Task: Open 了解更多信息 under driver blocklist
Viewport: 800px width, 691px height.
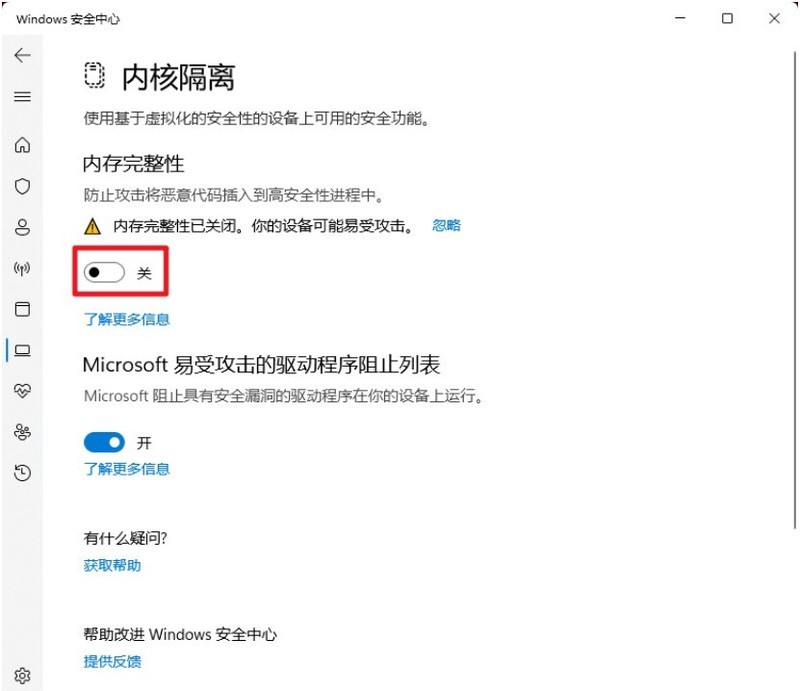Action: [x=127, y=469]
